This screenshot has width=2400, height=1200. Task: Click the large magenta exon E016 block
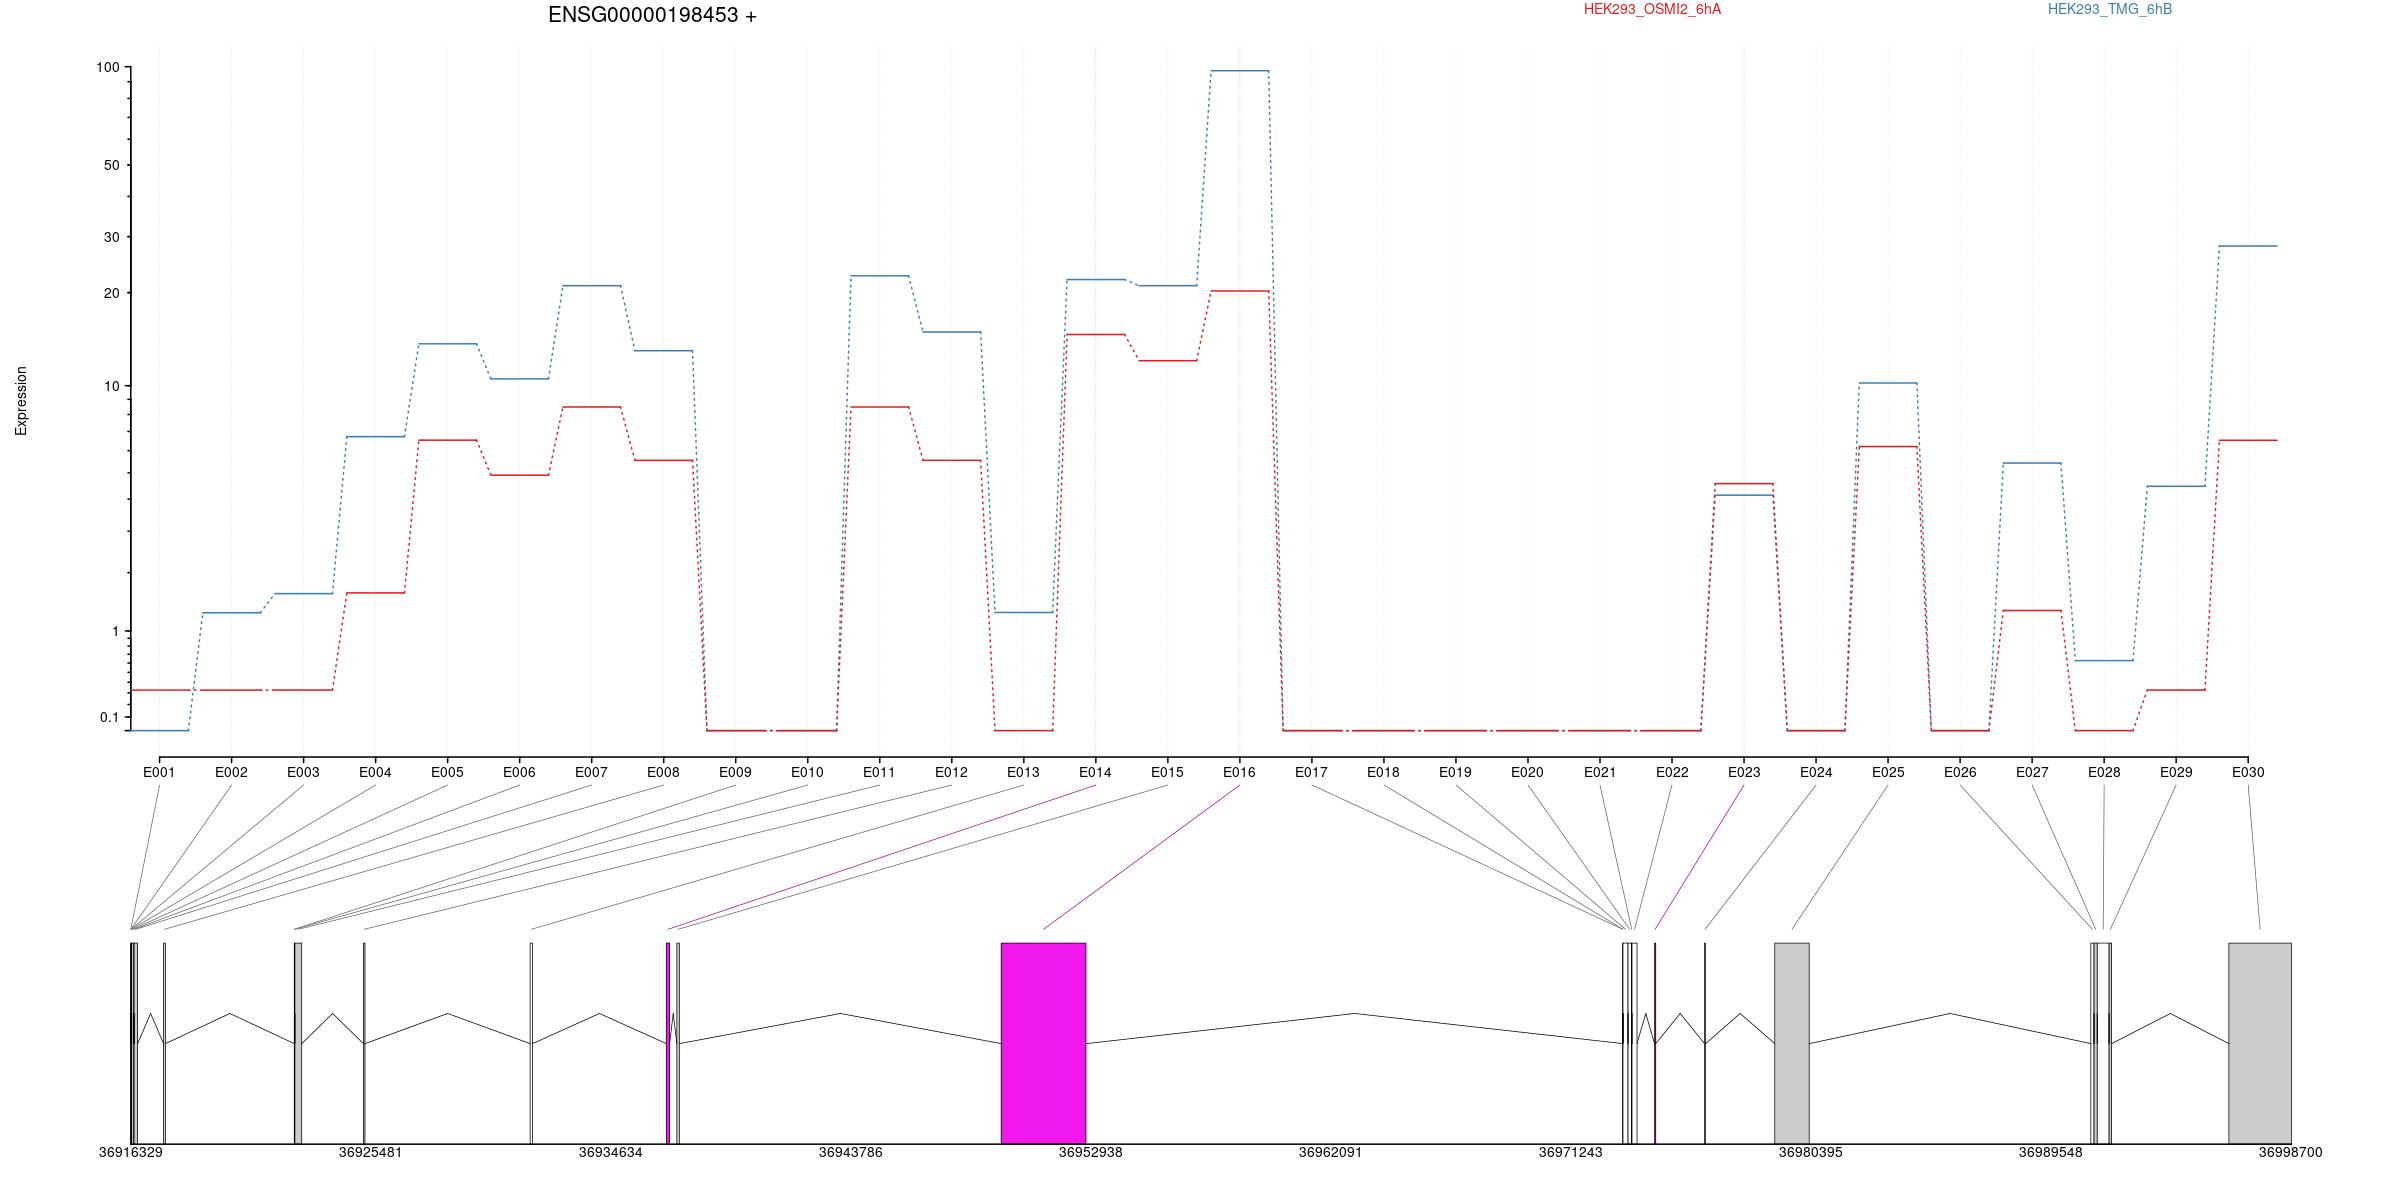1043,1043
